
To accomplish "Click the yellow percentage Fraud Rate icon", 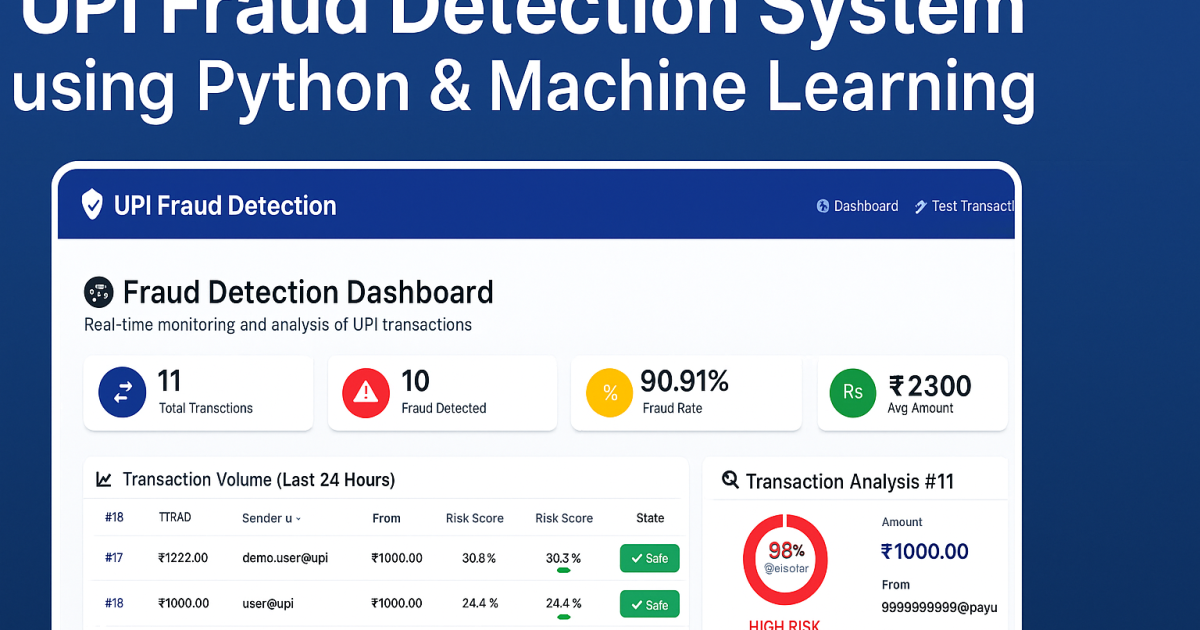I will [609, 392].
